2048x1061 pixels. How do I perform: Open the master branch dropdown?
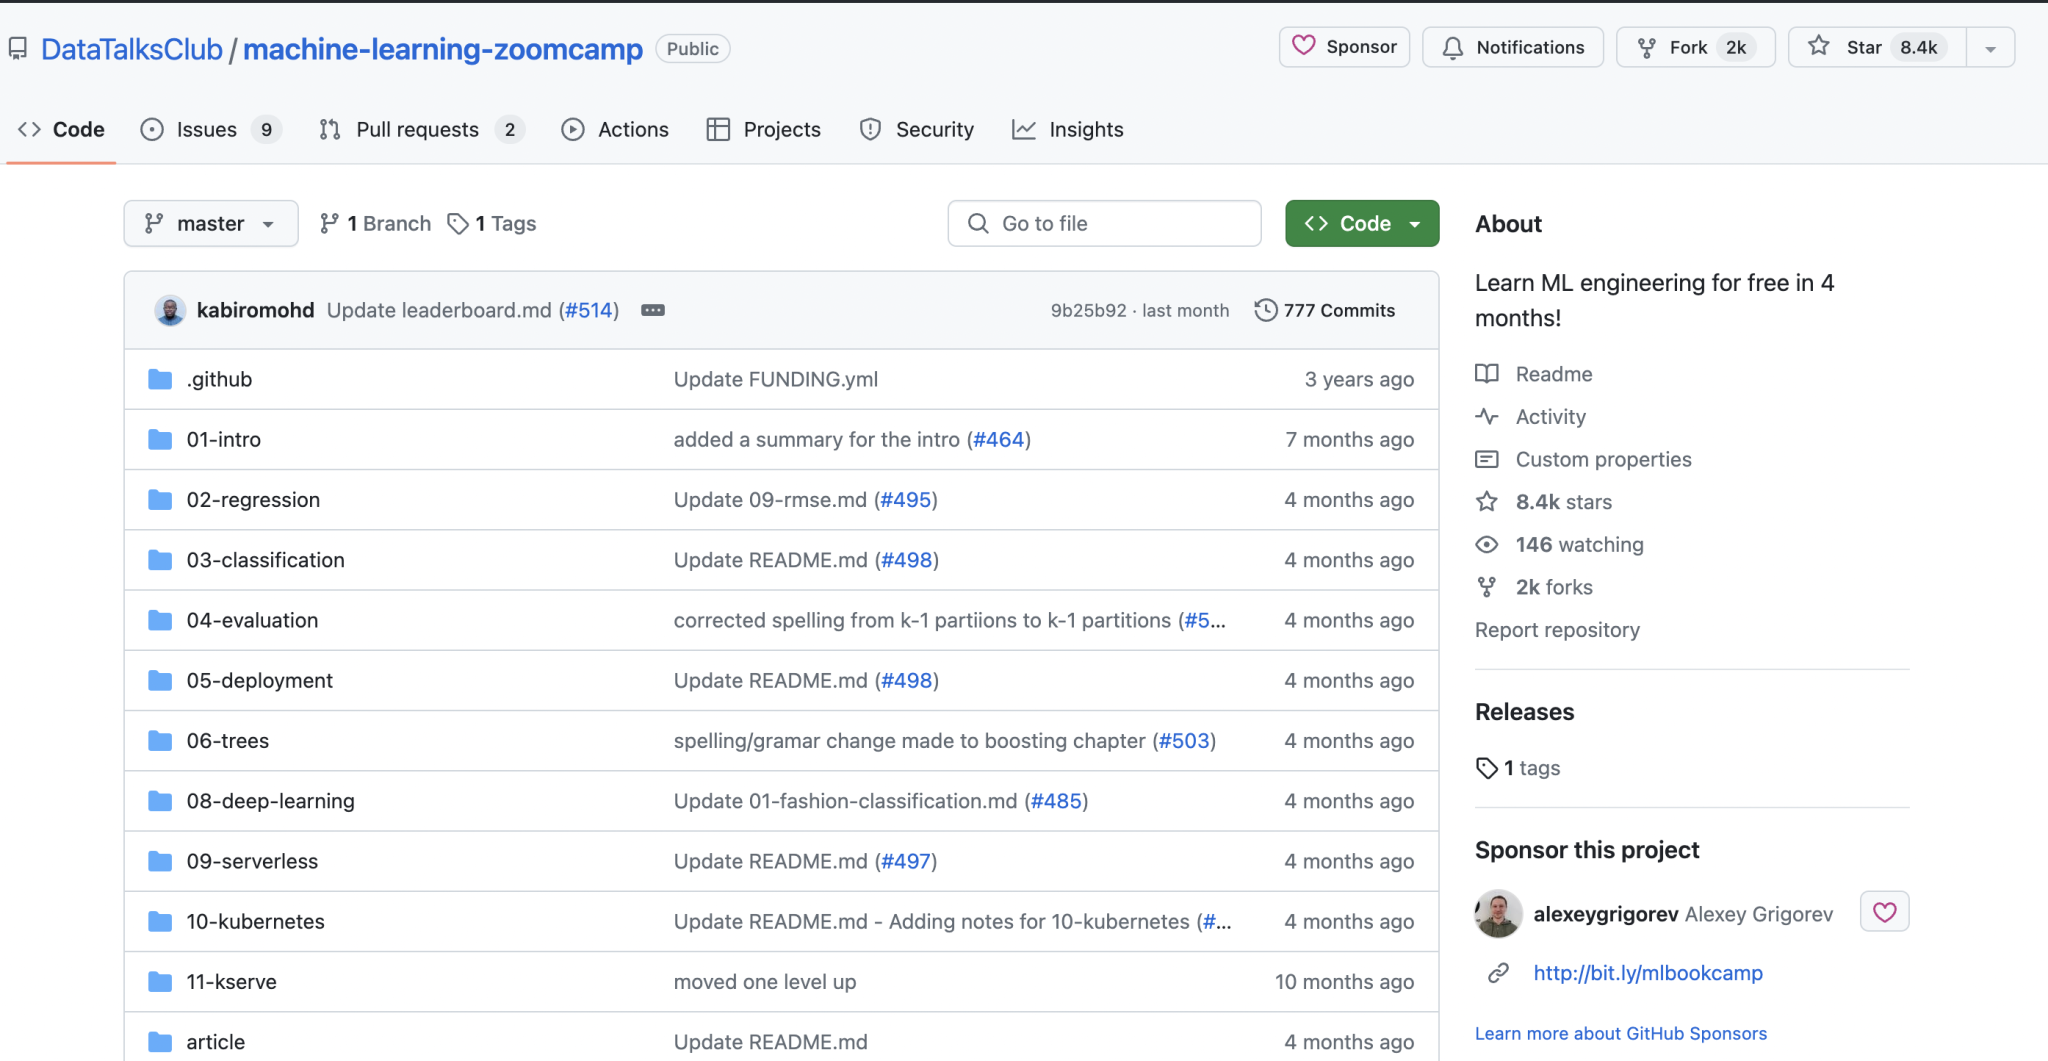(x=210, y=223)
